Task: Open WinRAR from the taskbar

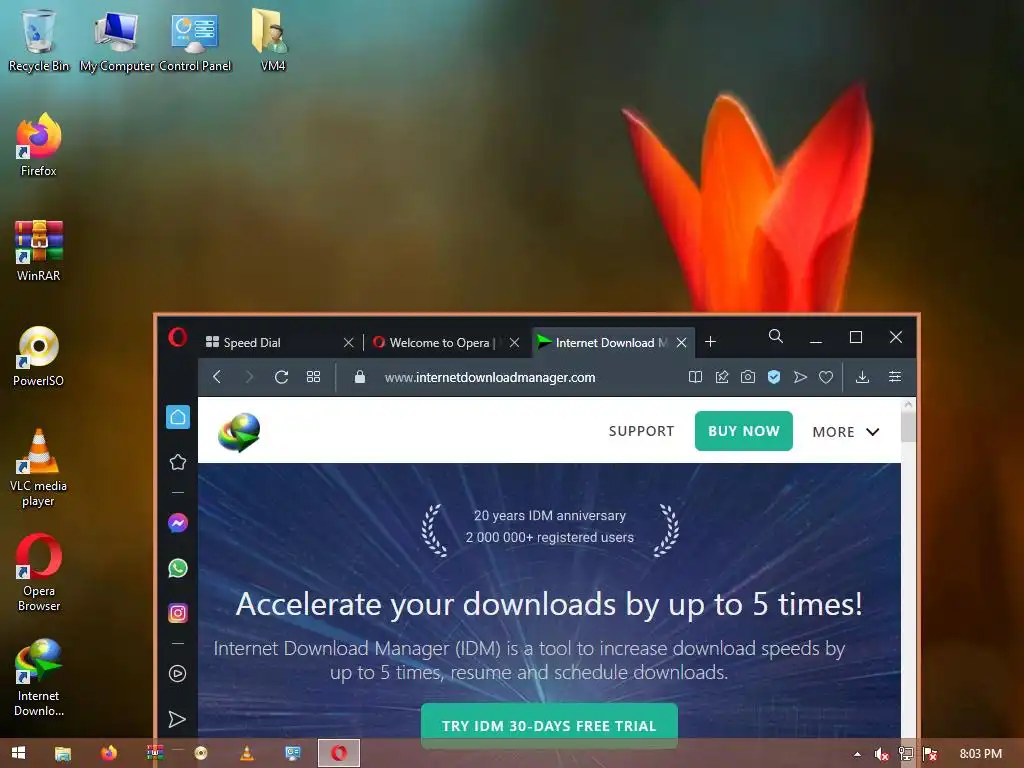Action: 155,753
